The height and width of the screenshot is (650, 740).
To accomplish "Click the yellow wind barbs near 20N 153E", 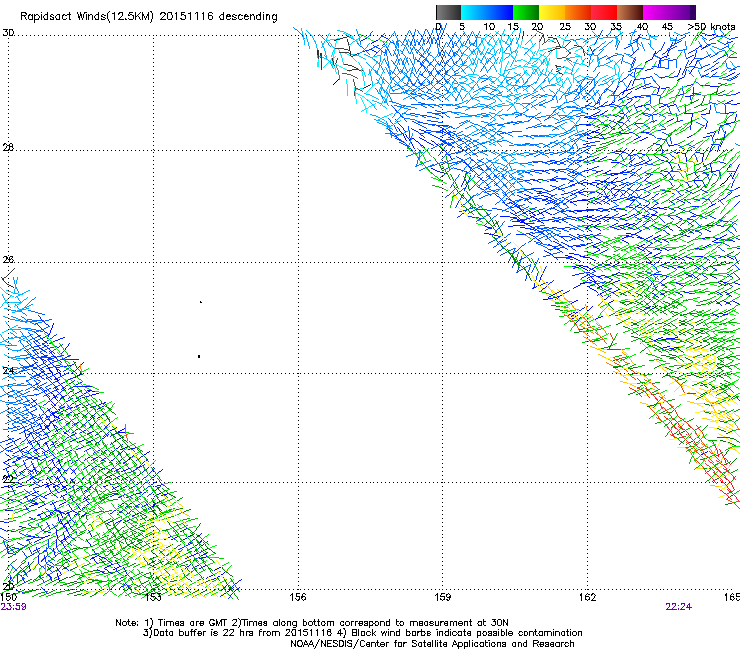I will pyautogui.click(x=168, y=566).
